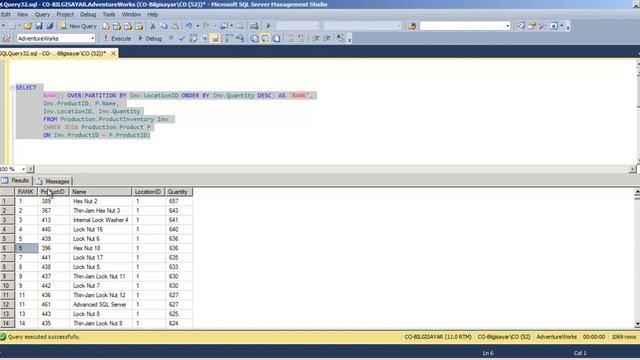Decrease indent of selected lines

(x=316, y=38)
